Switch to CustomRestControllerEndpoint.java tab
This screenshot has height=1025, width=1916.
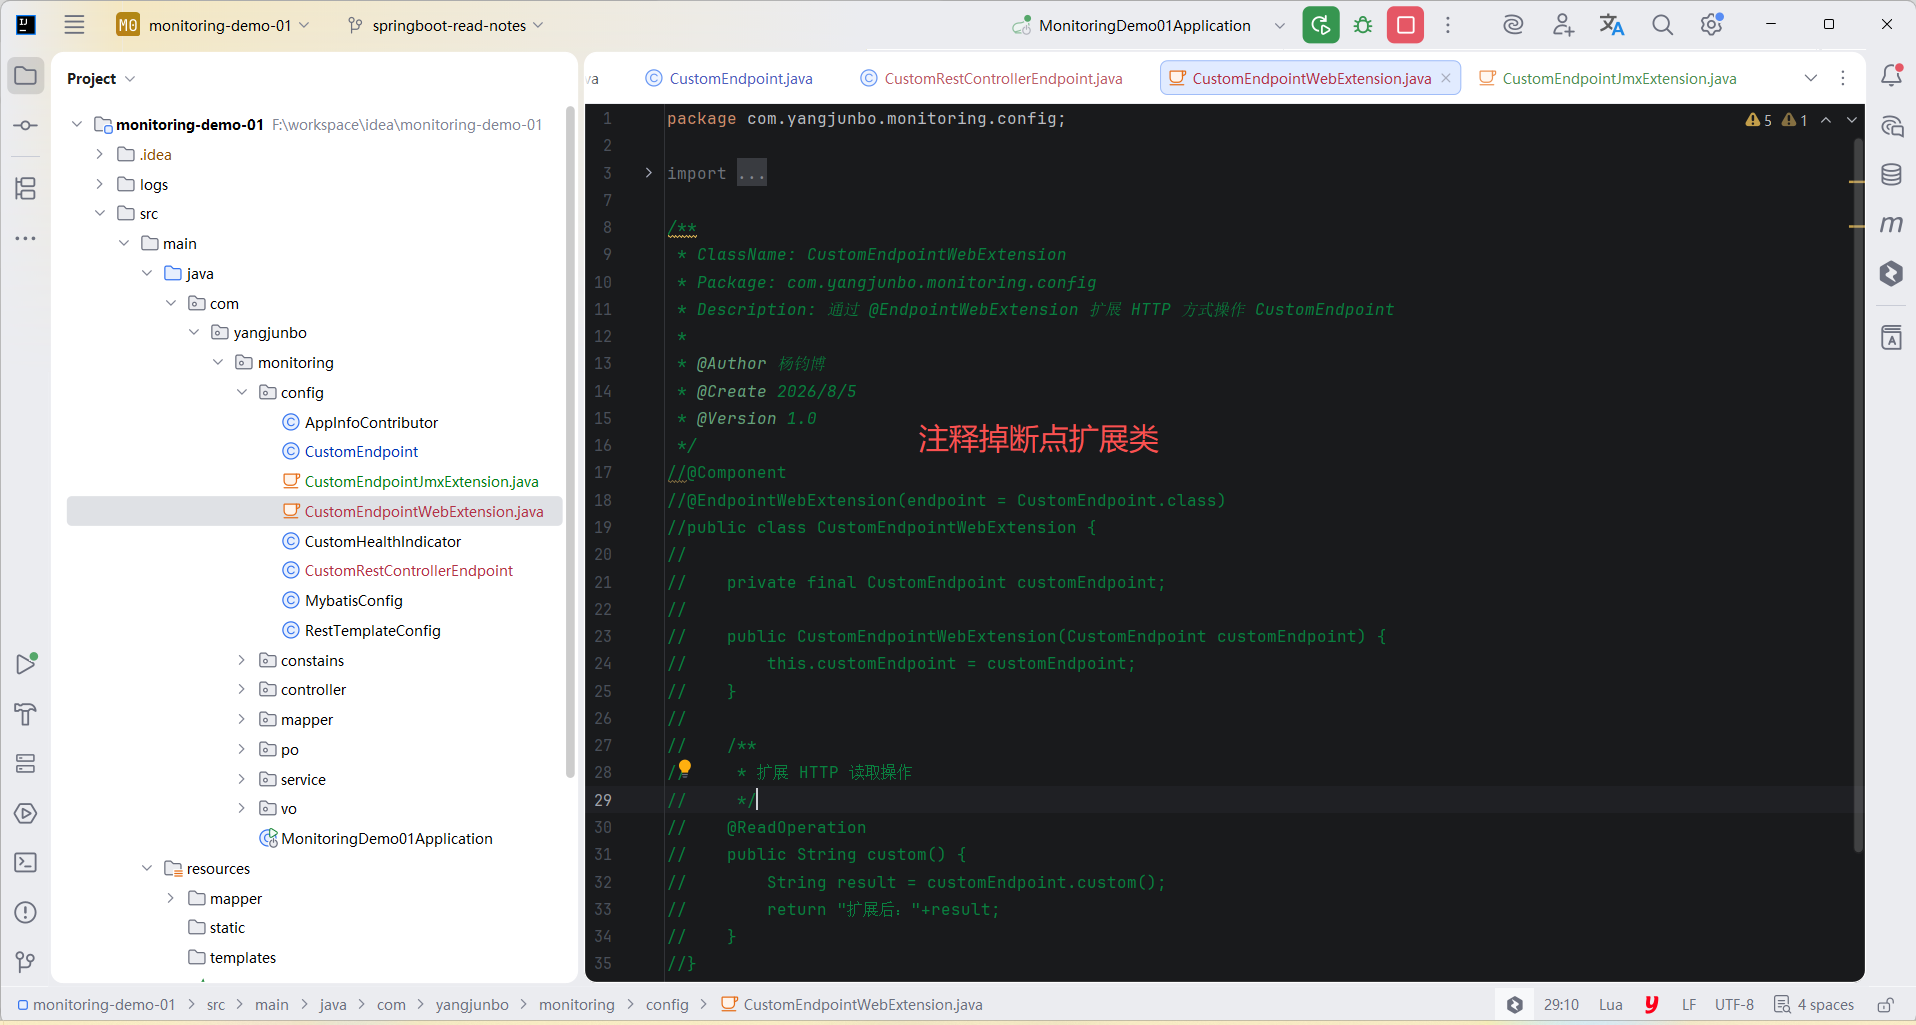coord(991,78)
